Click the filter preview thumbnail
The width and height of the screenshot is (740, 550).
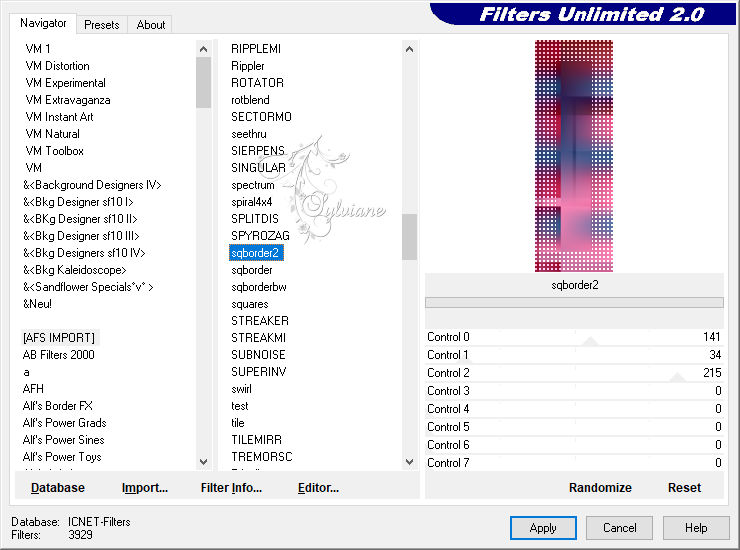click(x=574, y=156)
